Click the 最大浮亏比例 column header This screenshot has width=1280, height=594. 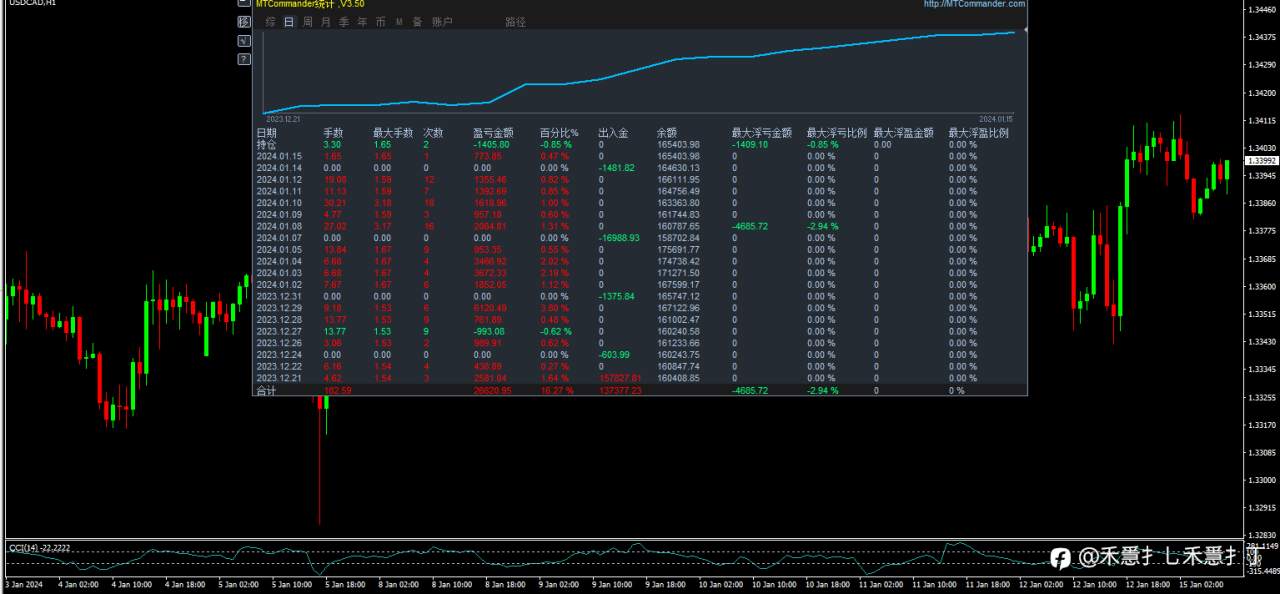[x=837, y=132]
